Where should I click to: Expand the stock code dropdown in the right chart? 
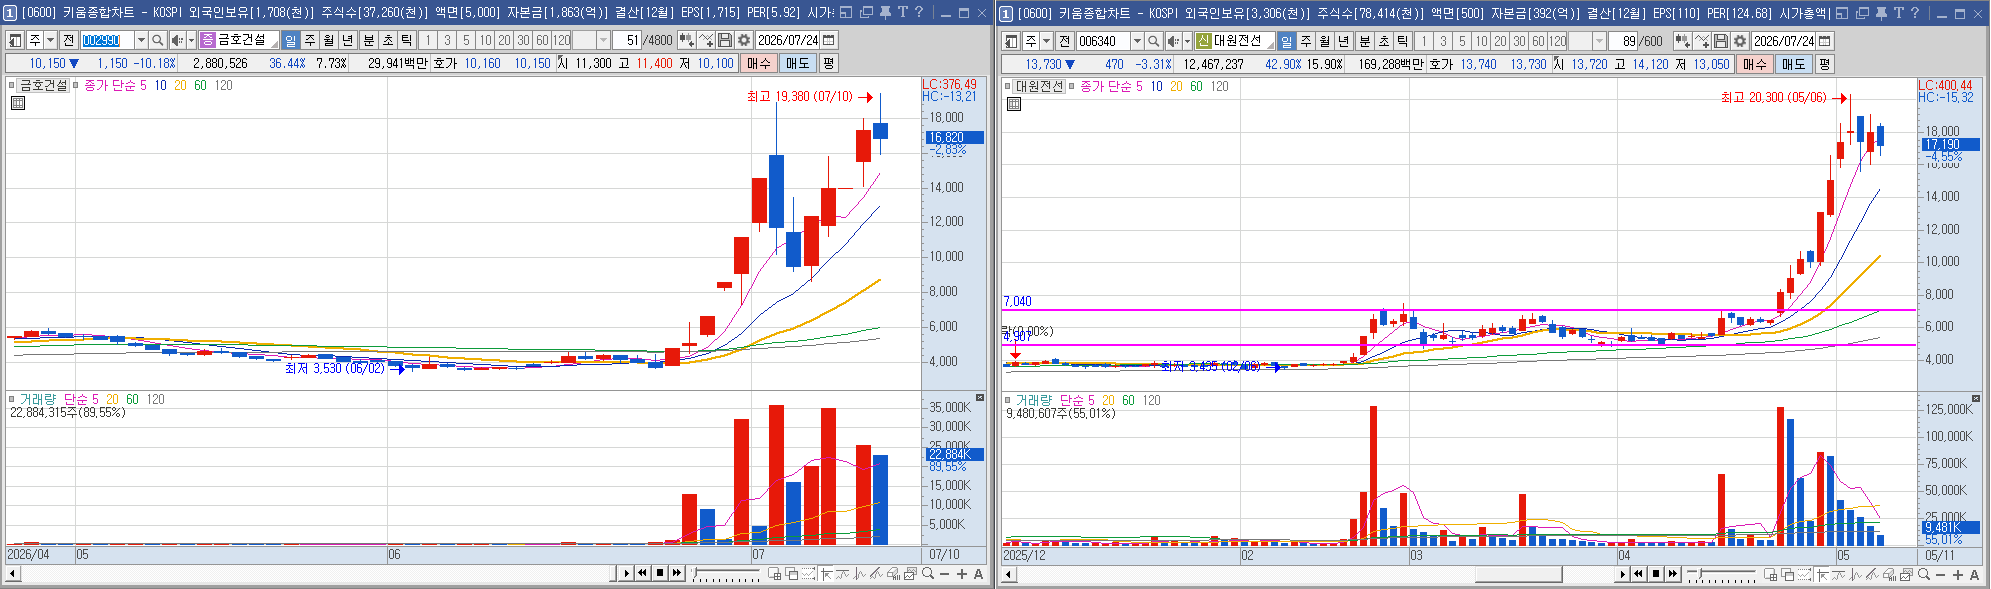click(1137, 41)
